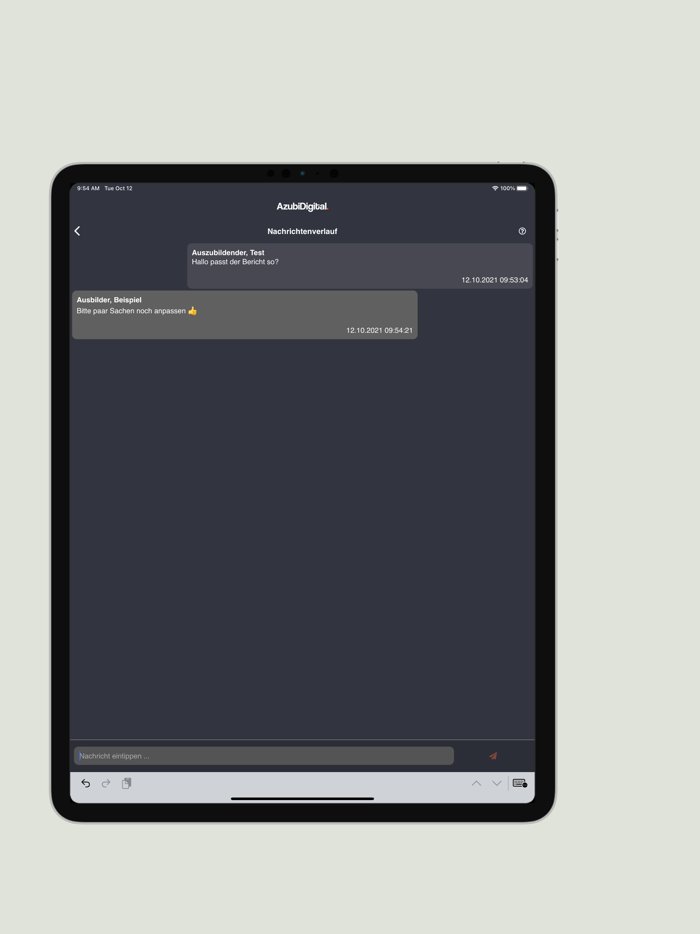Viewport: 700px width, 934px height.
Task: Click timestamp '12.10.2021 09:54:21'
Action: coord(379,331)
